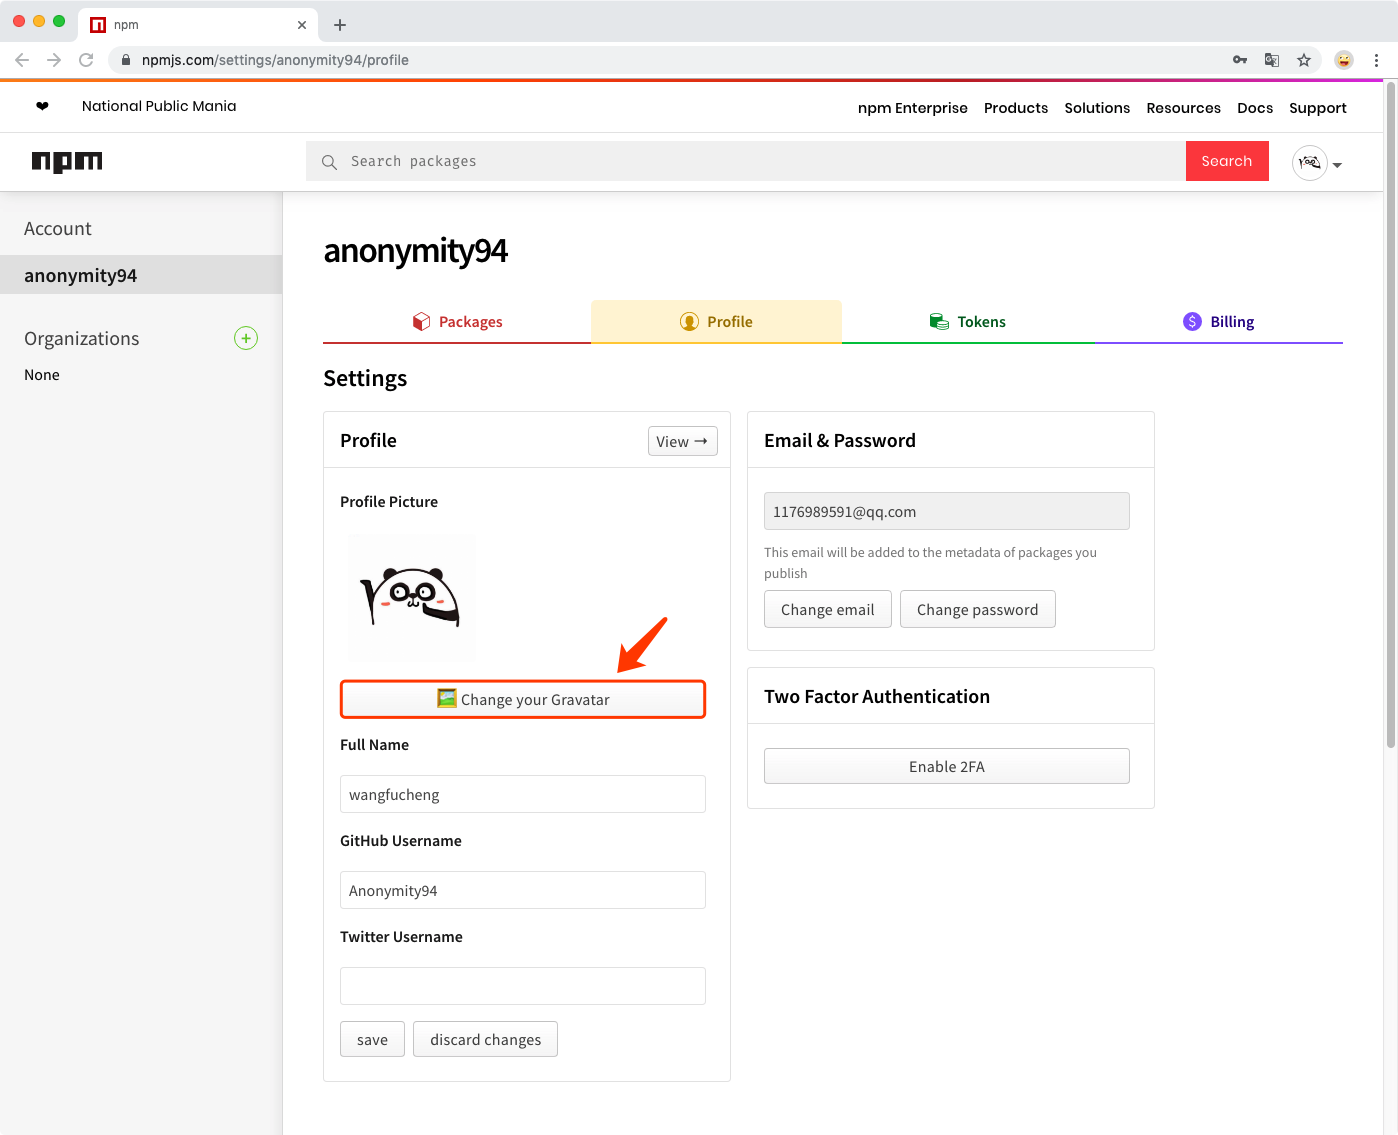The width and height of the screenshot is (1398, 1135).
Task: Click the email address field
Action: pyautogui.click(x=947, y=511)
